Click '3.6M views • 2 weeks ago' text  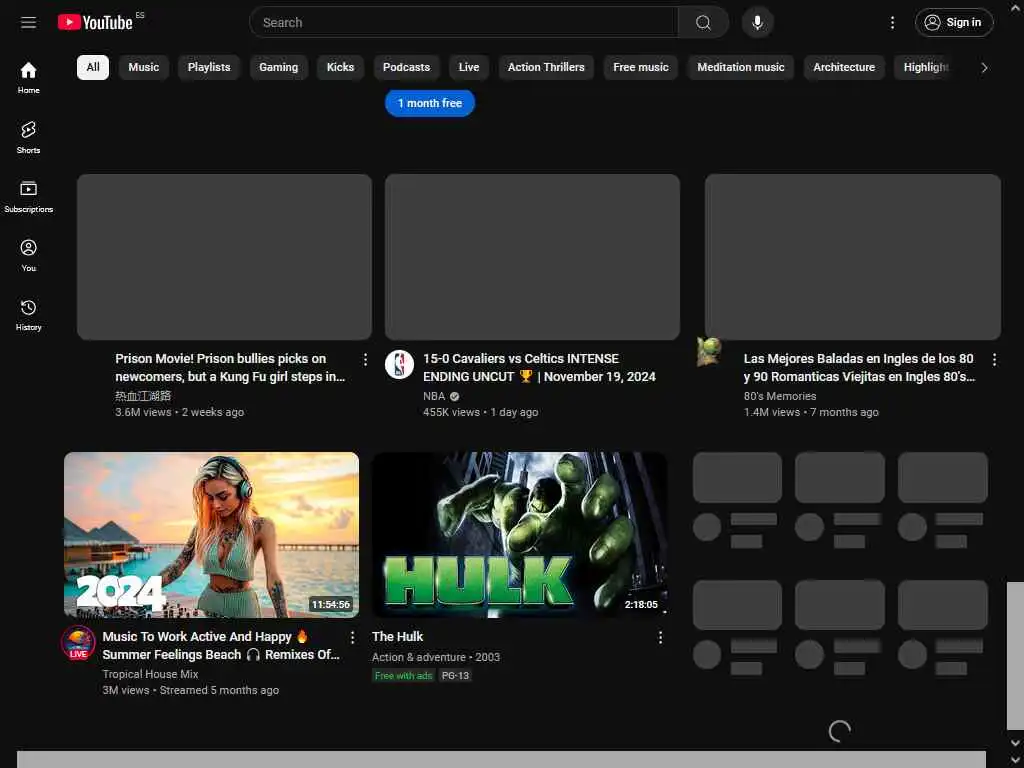(180, 413)
